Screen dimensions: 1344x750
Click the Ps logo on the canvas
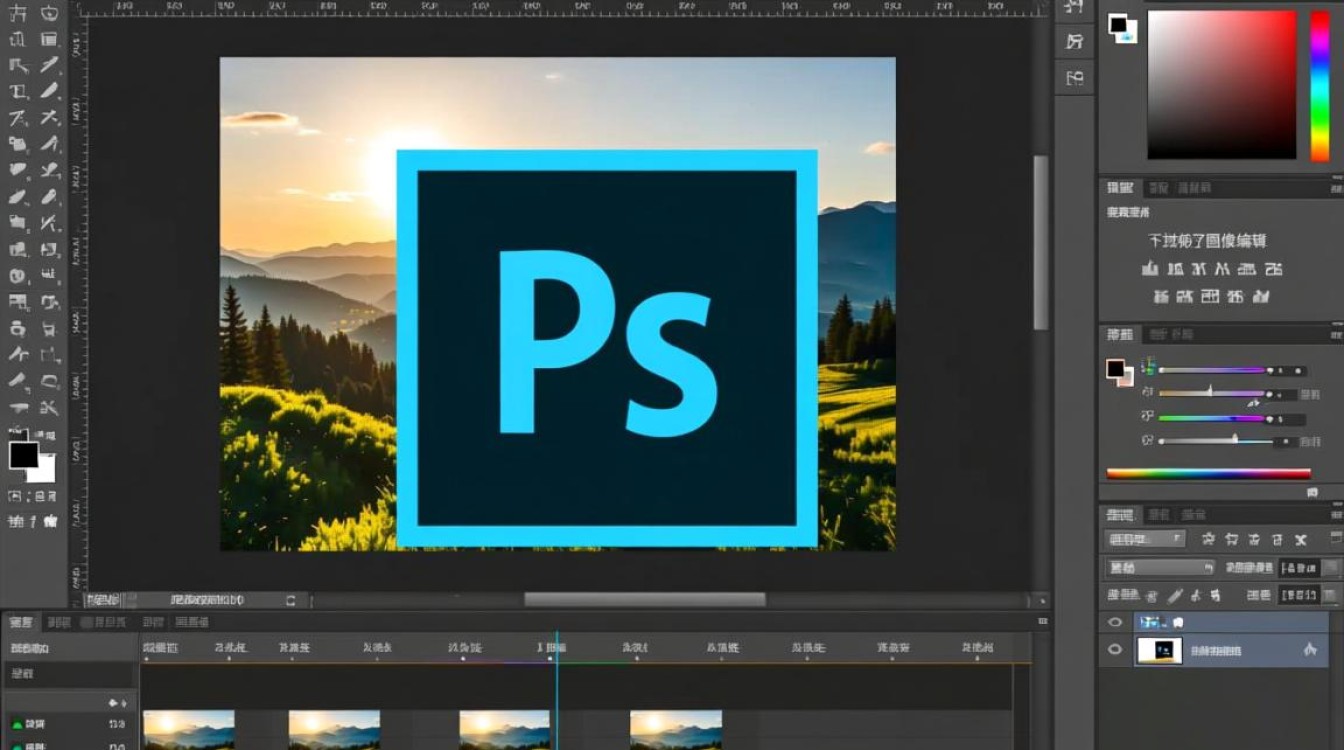607,348
